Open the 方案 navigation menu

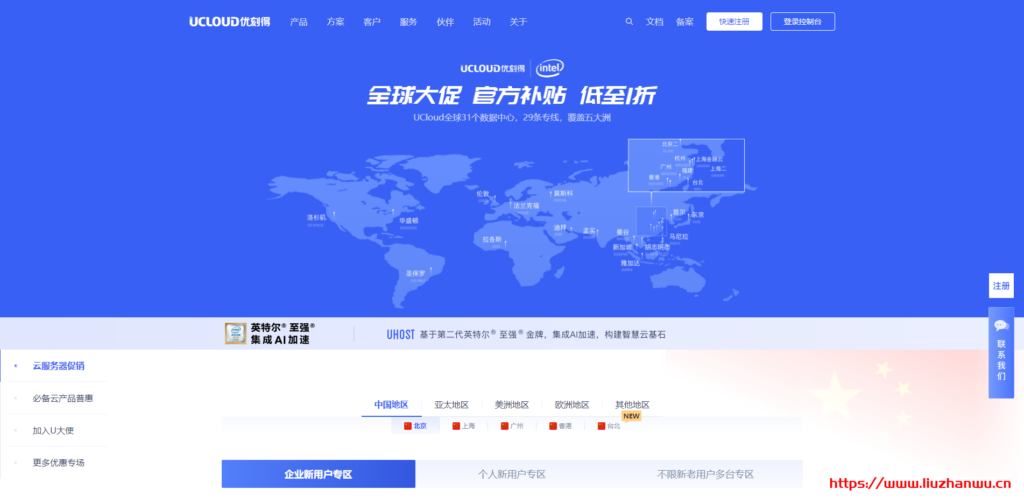336,22
